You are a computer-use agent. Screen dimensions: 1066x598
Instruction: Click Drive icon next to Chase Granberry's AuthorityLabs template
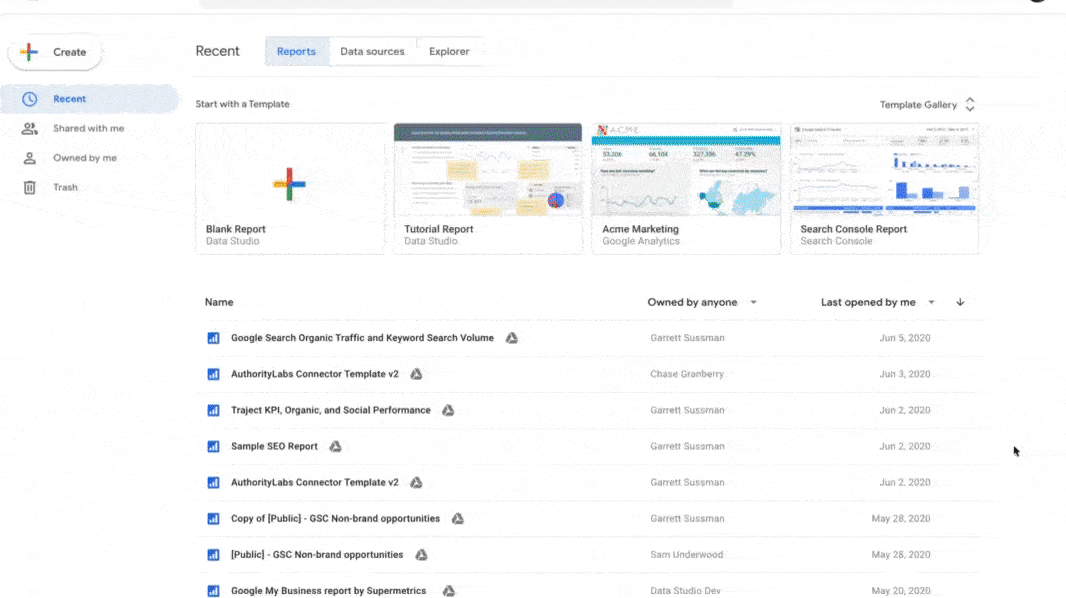[x=416, y=374]
